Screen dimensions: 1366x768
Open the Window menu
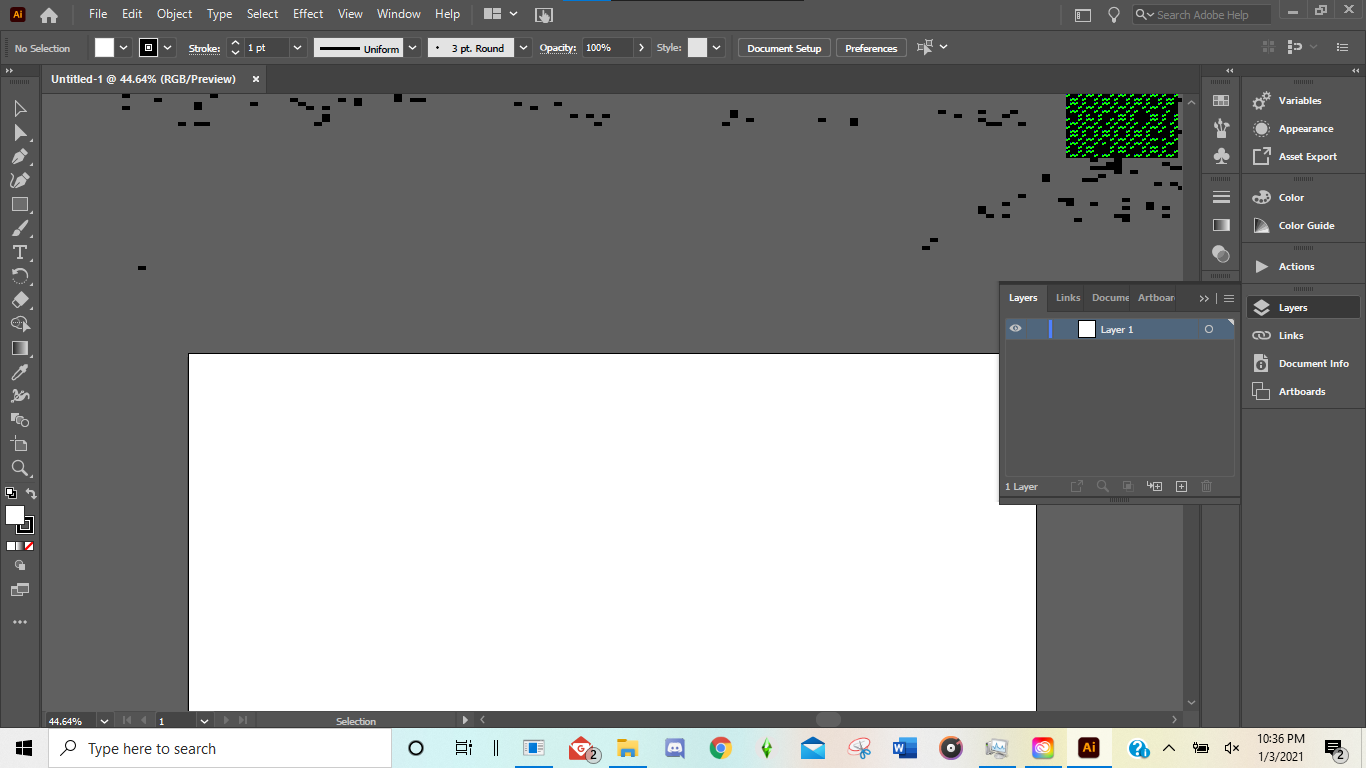click(398, 14)
